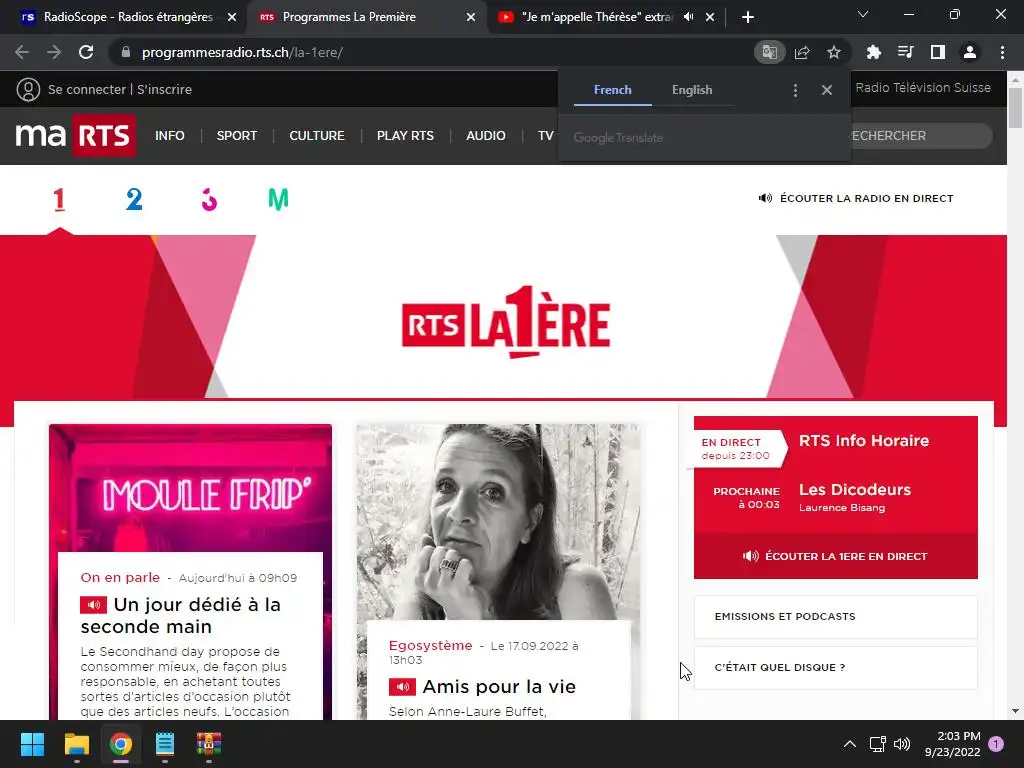
Task: Mute the YouTube tab via its speaker icon
Action: pos(688,17)
